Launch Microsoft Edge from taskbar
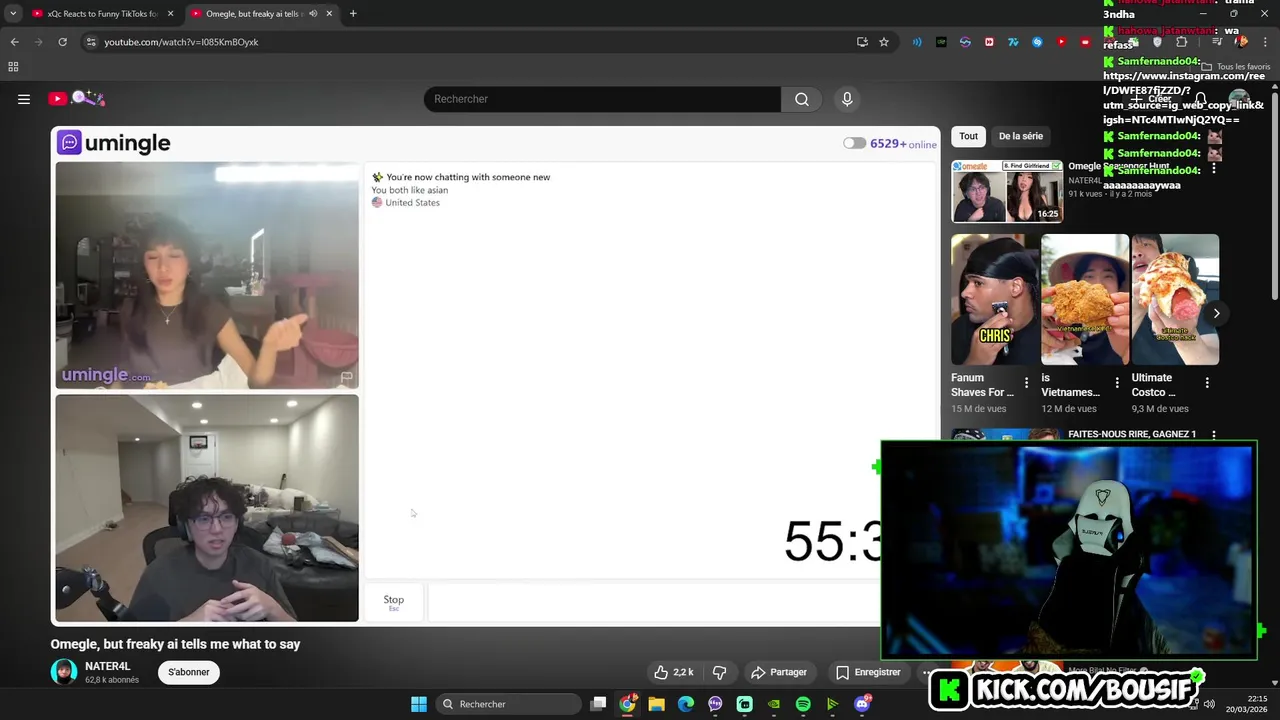The width and height of the screenshot is (1280, 720). coord(686,704)
